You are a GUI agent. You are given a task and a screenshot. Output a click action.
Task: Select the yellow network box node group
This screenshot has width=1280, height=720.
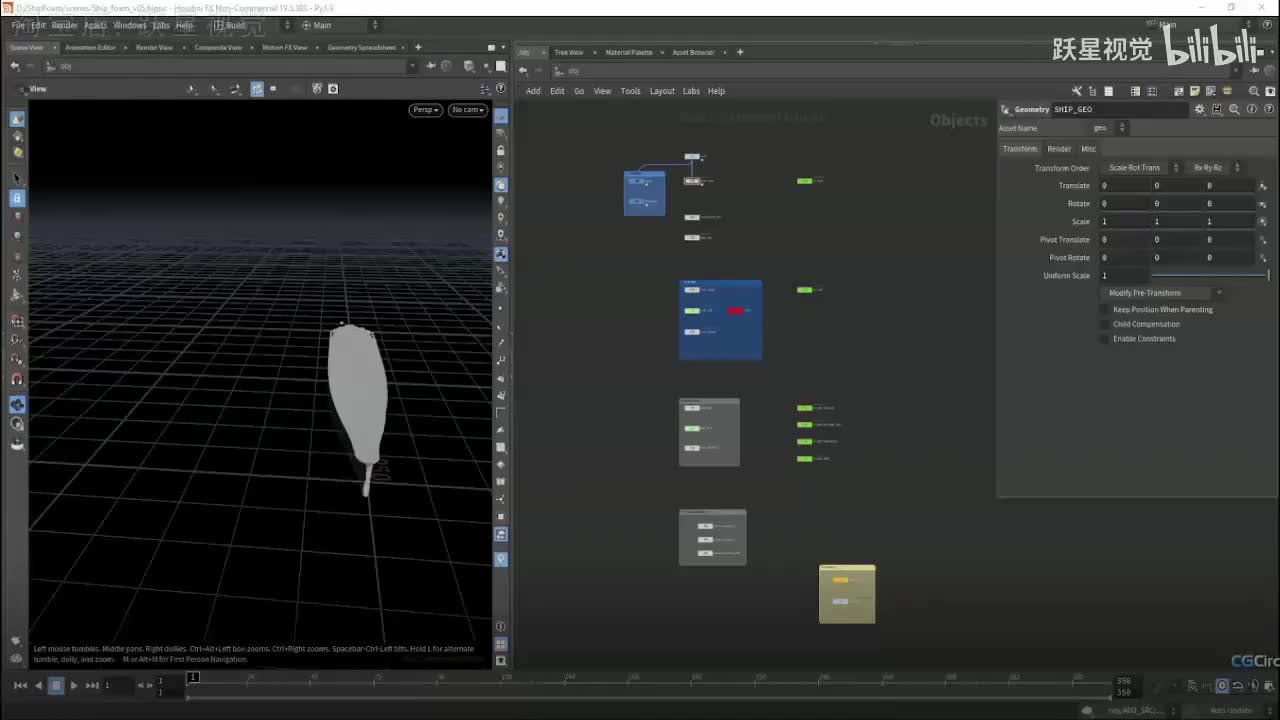(x=847, y=594)
